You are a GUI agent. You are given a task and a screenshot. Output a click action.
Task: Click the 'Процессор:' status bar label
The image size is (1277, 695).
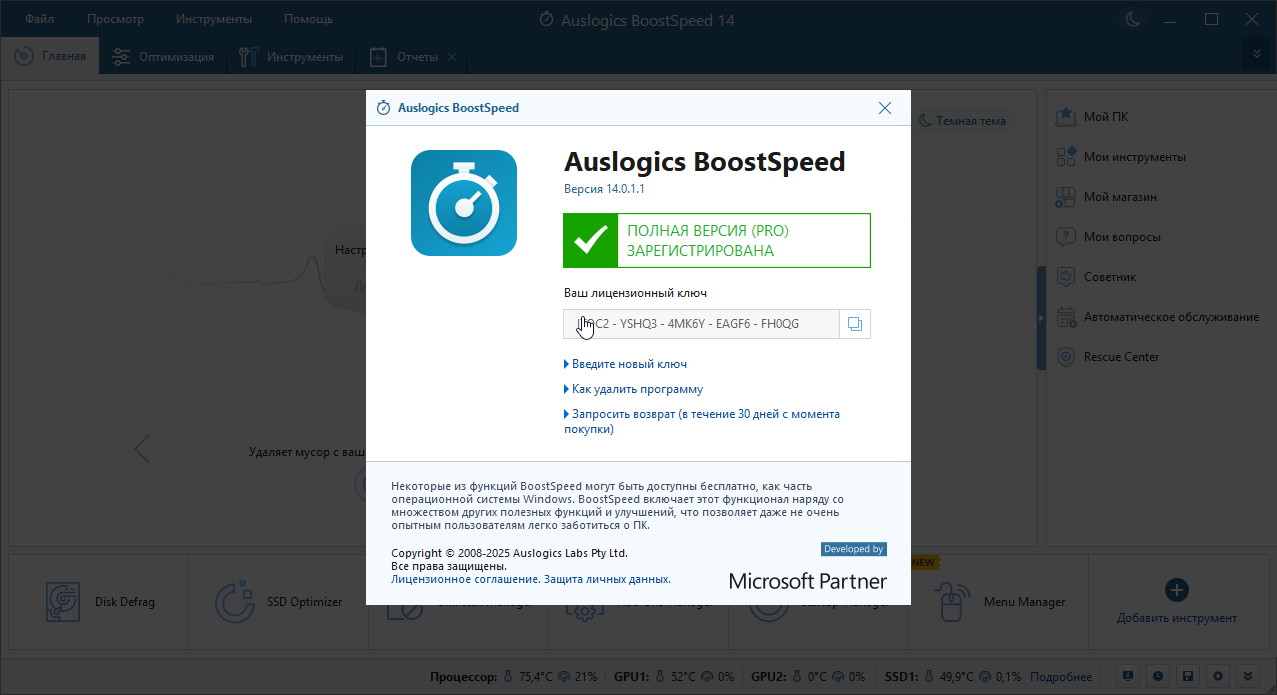(x=464, y=677)
